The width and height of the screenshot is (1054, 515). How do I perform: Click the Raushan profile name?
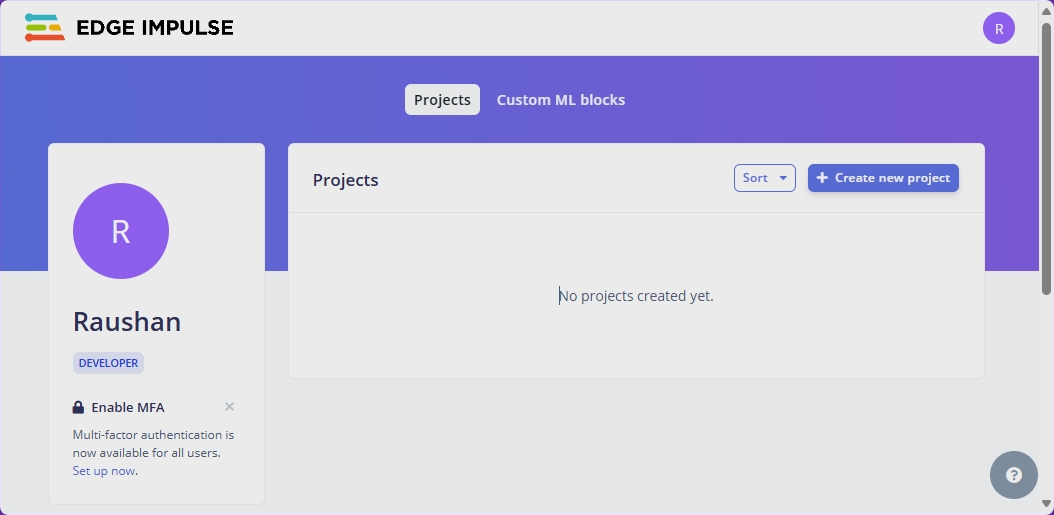pyautogui.click(x=127, y=322)
